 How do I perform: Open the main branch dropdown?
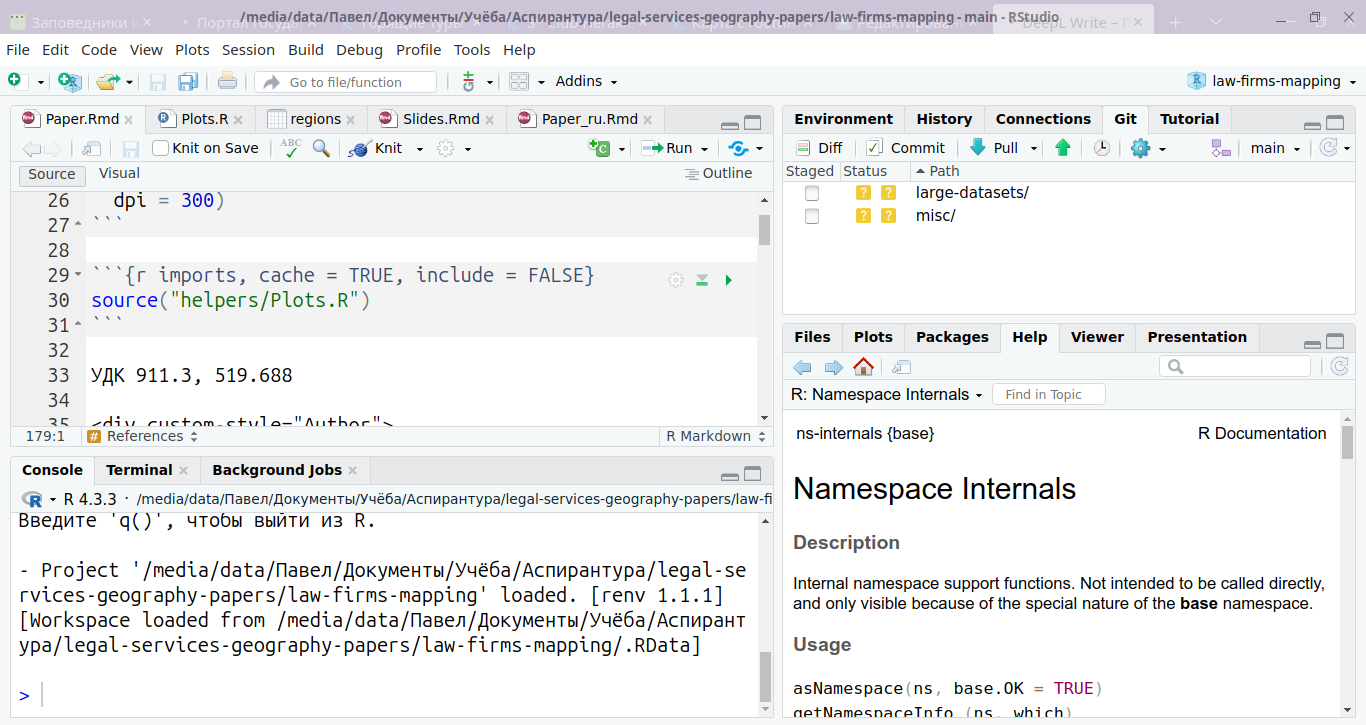coord(1275,148)
